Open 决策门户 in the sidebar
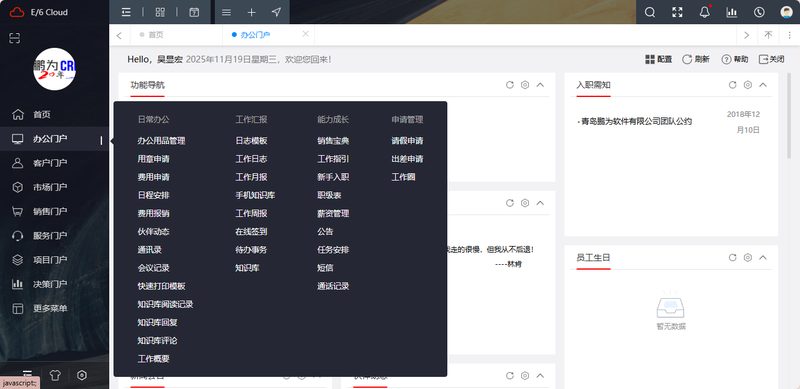The height and width of the screenshot is (389, 800). click(x=50, y=284)
